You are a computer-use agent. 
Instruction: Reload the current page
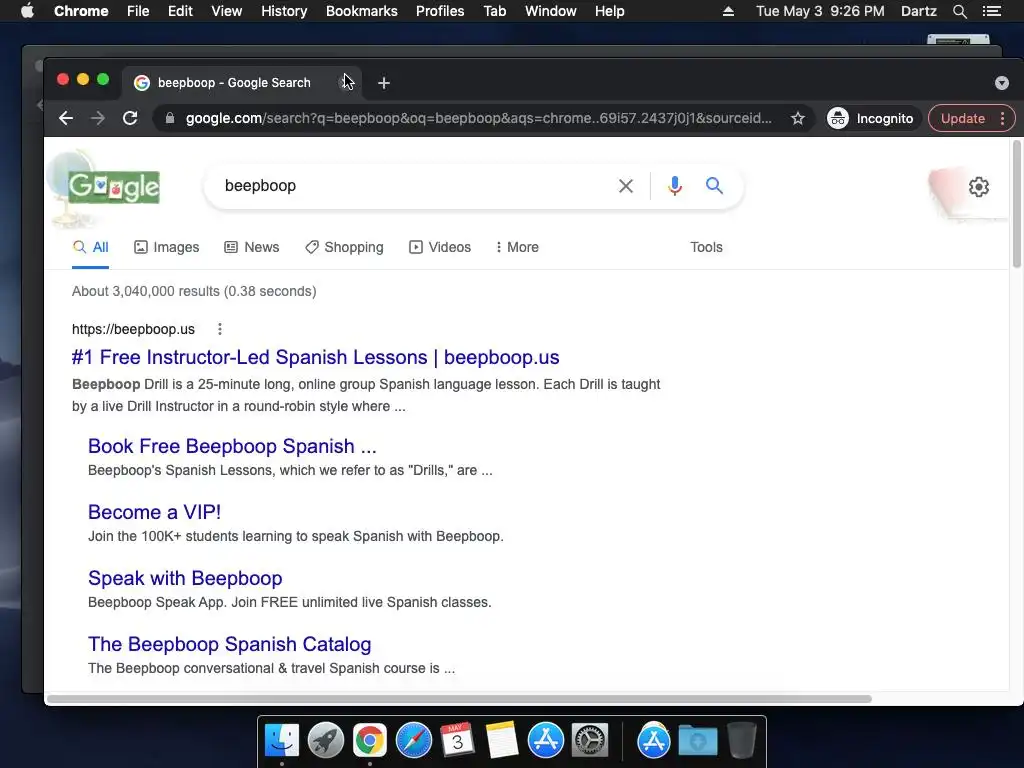130,118
